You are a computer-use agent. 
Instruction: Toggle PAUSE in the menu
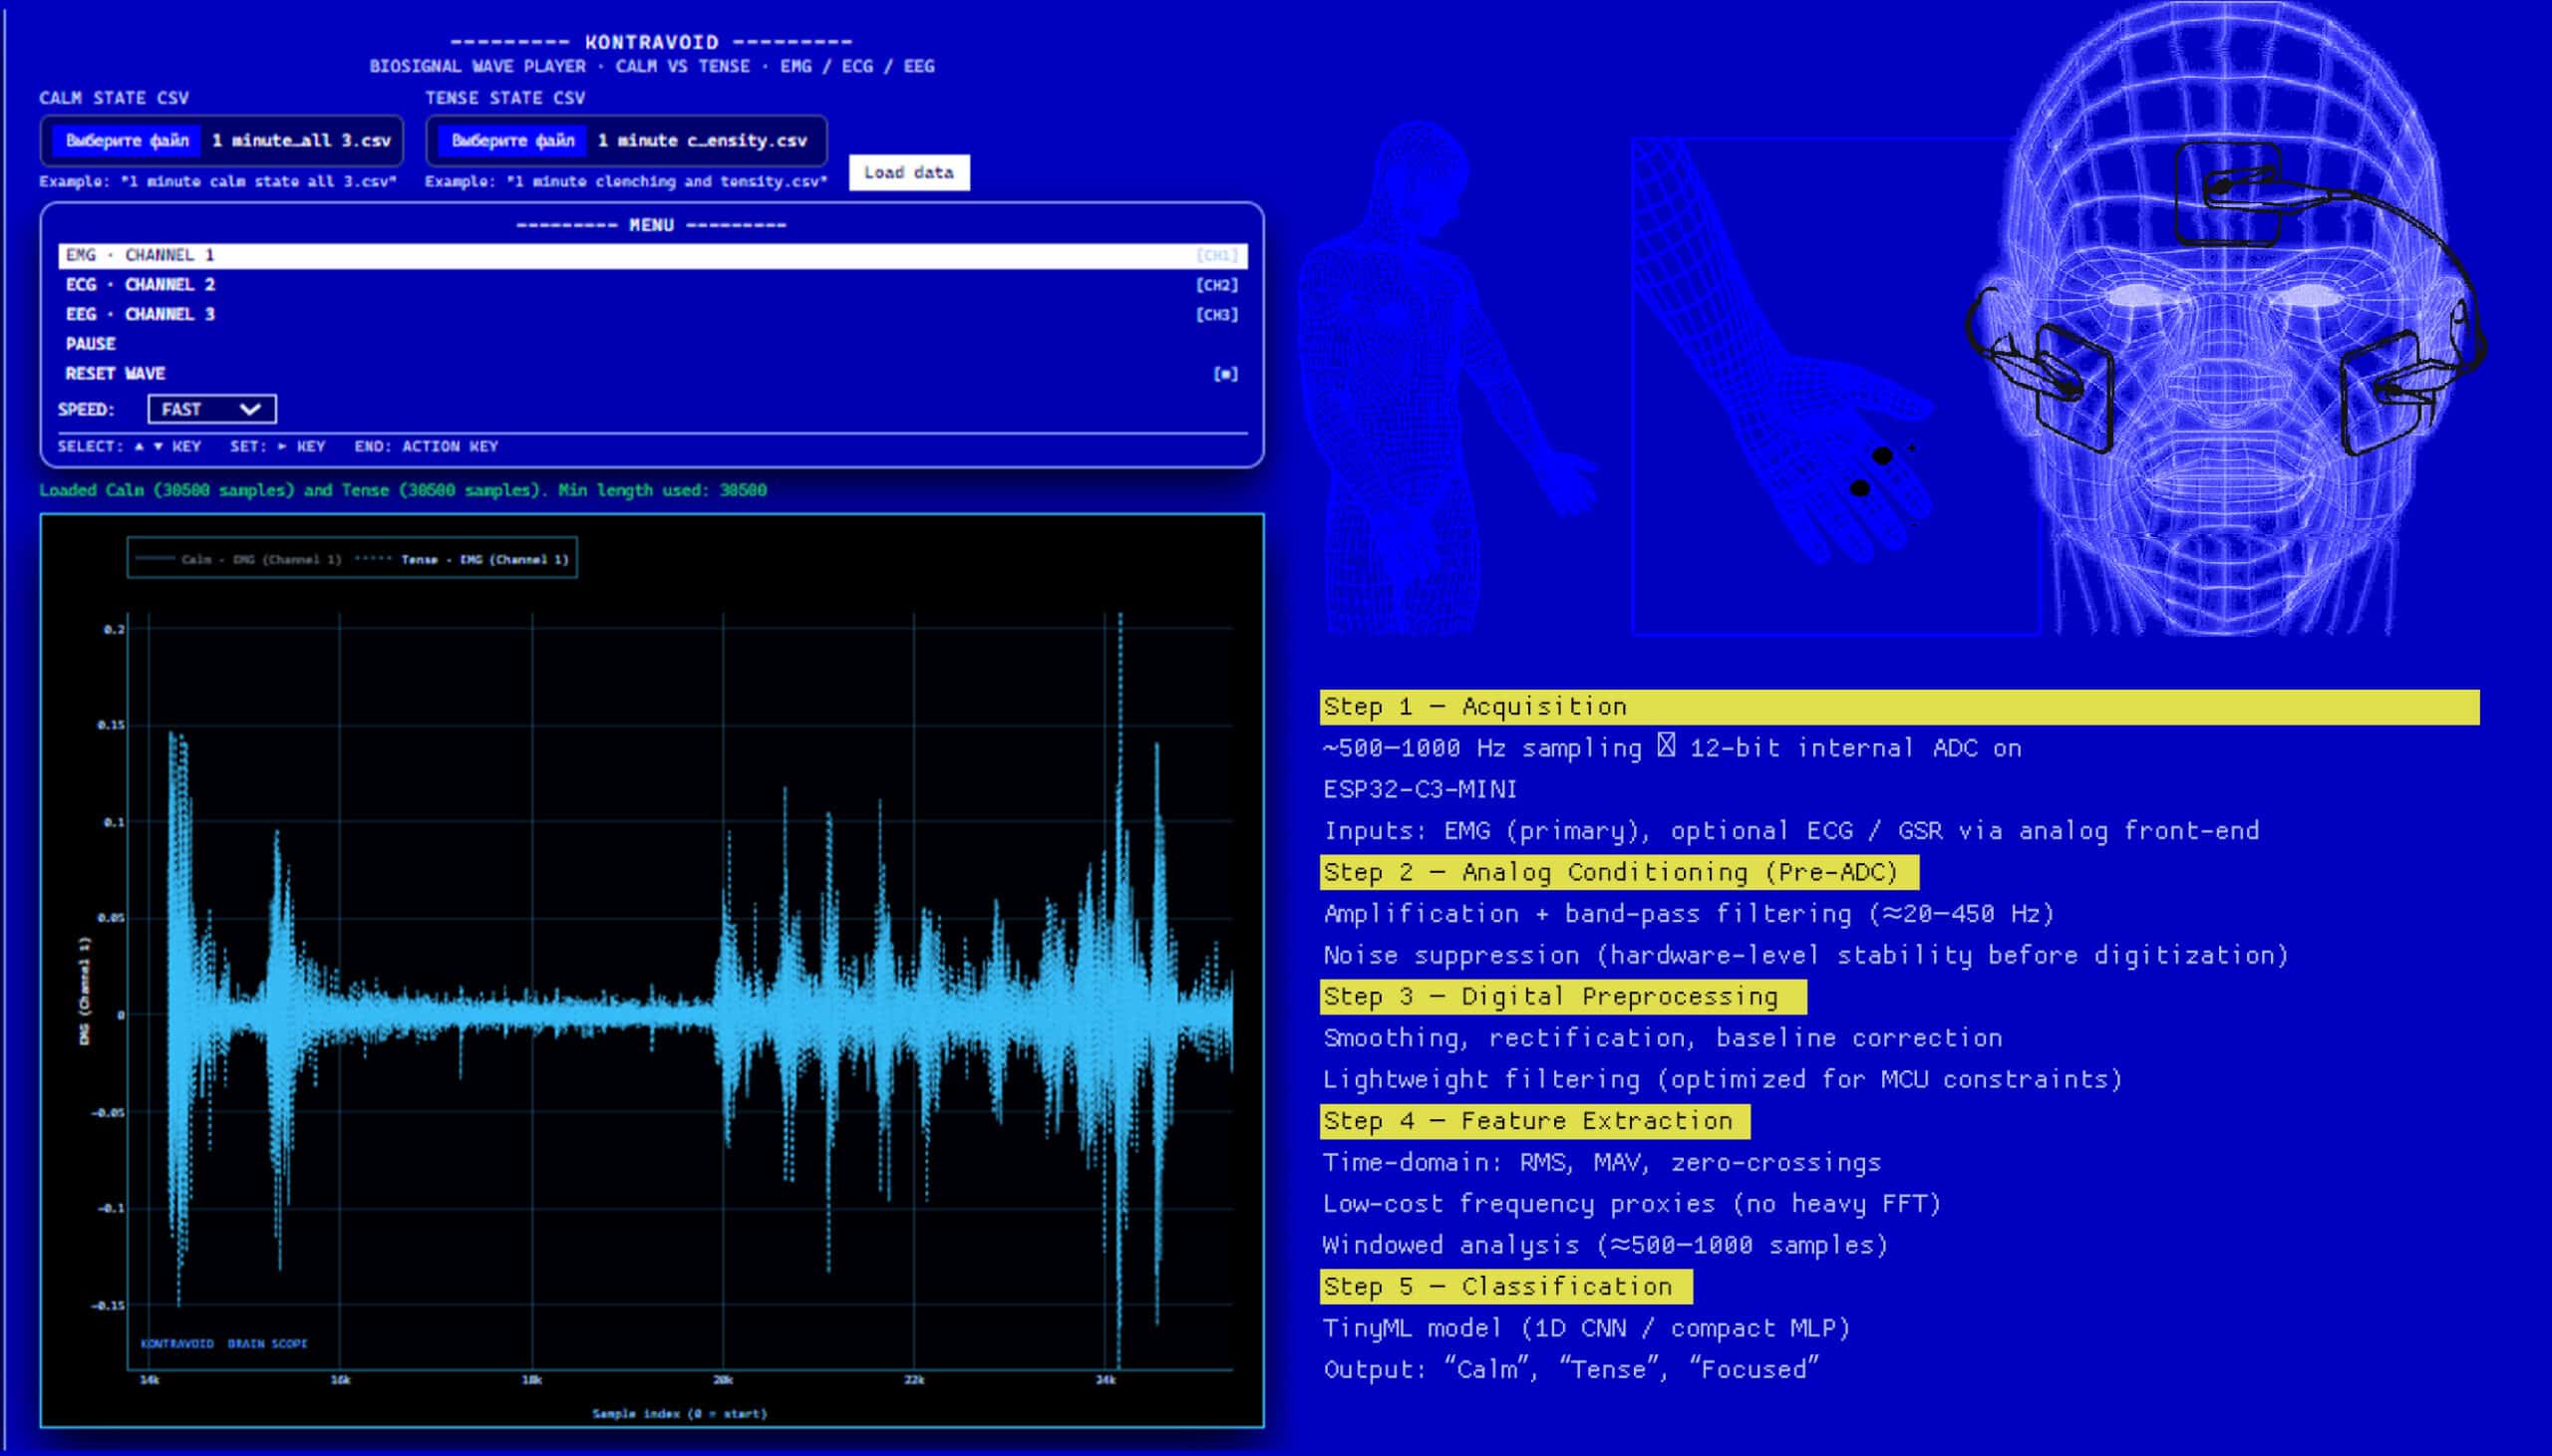click(x=91, y=344)
